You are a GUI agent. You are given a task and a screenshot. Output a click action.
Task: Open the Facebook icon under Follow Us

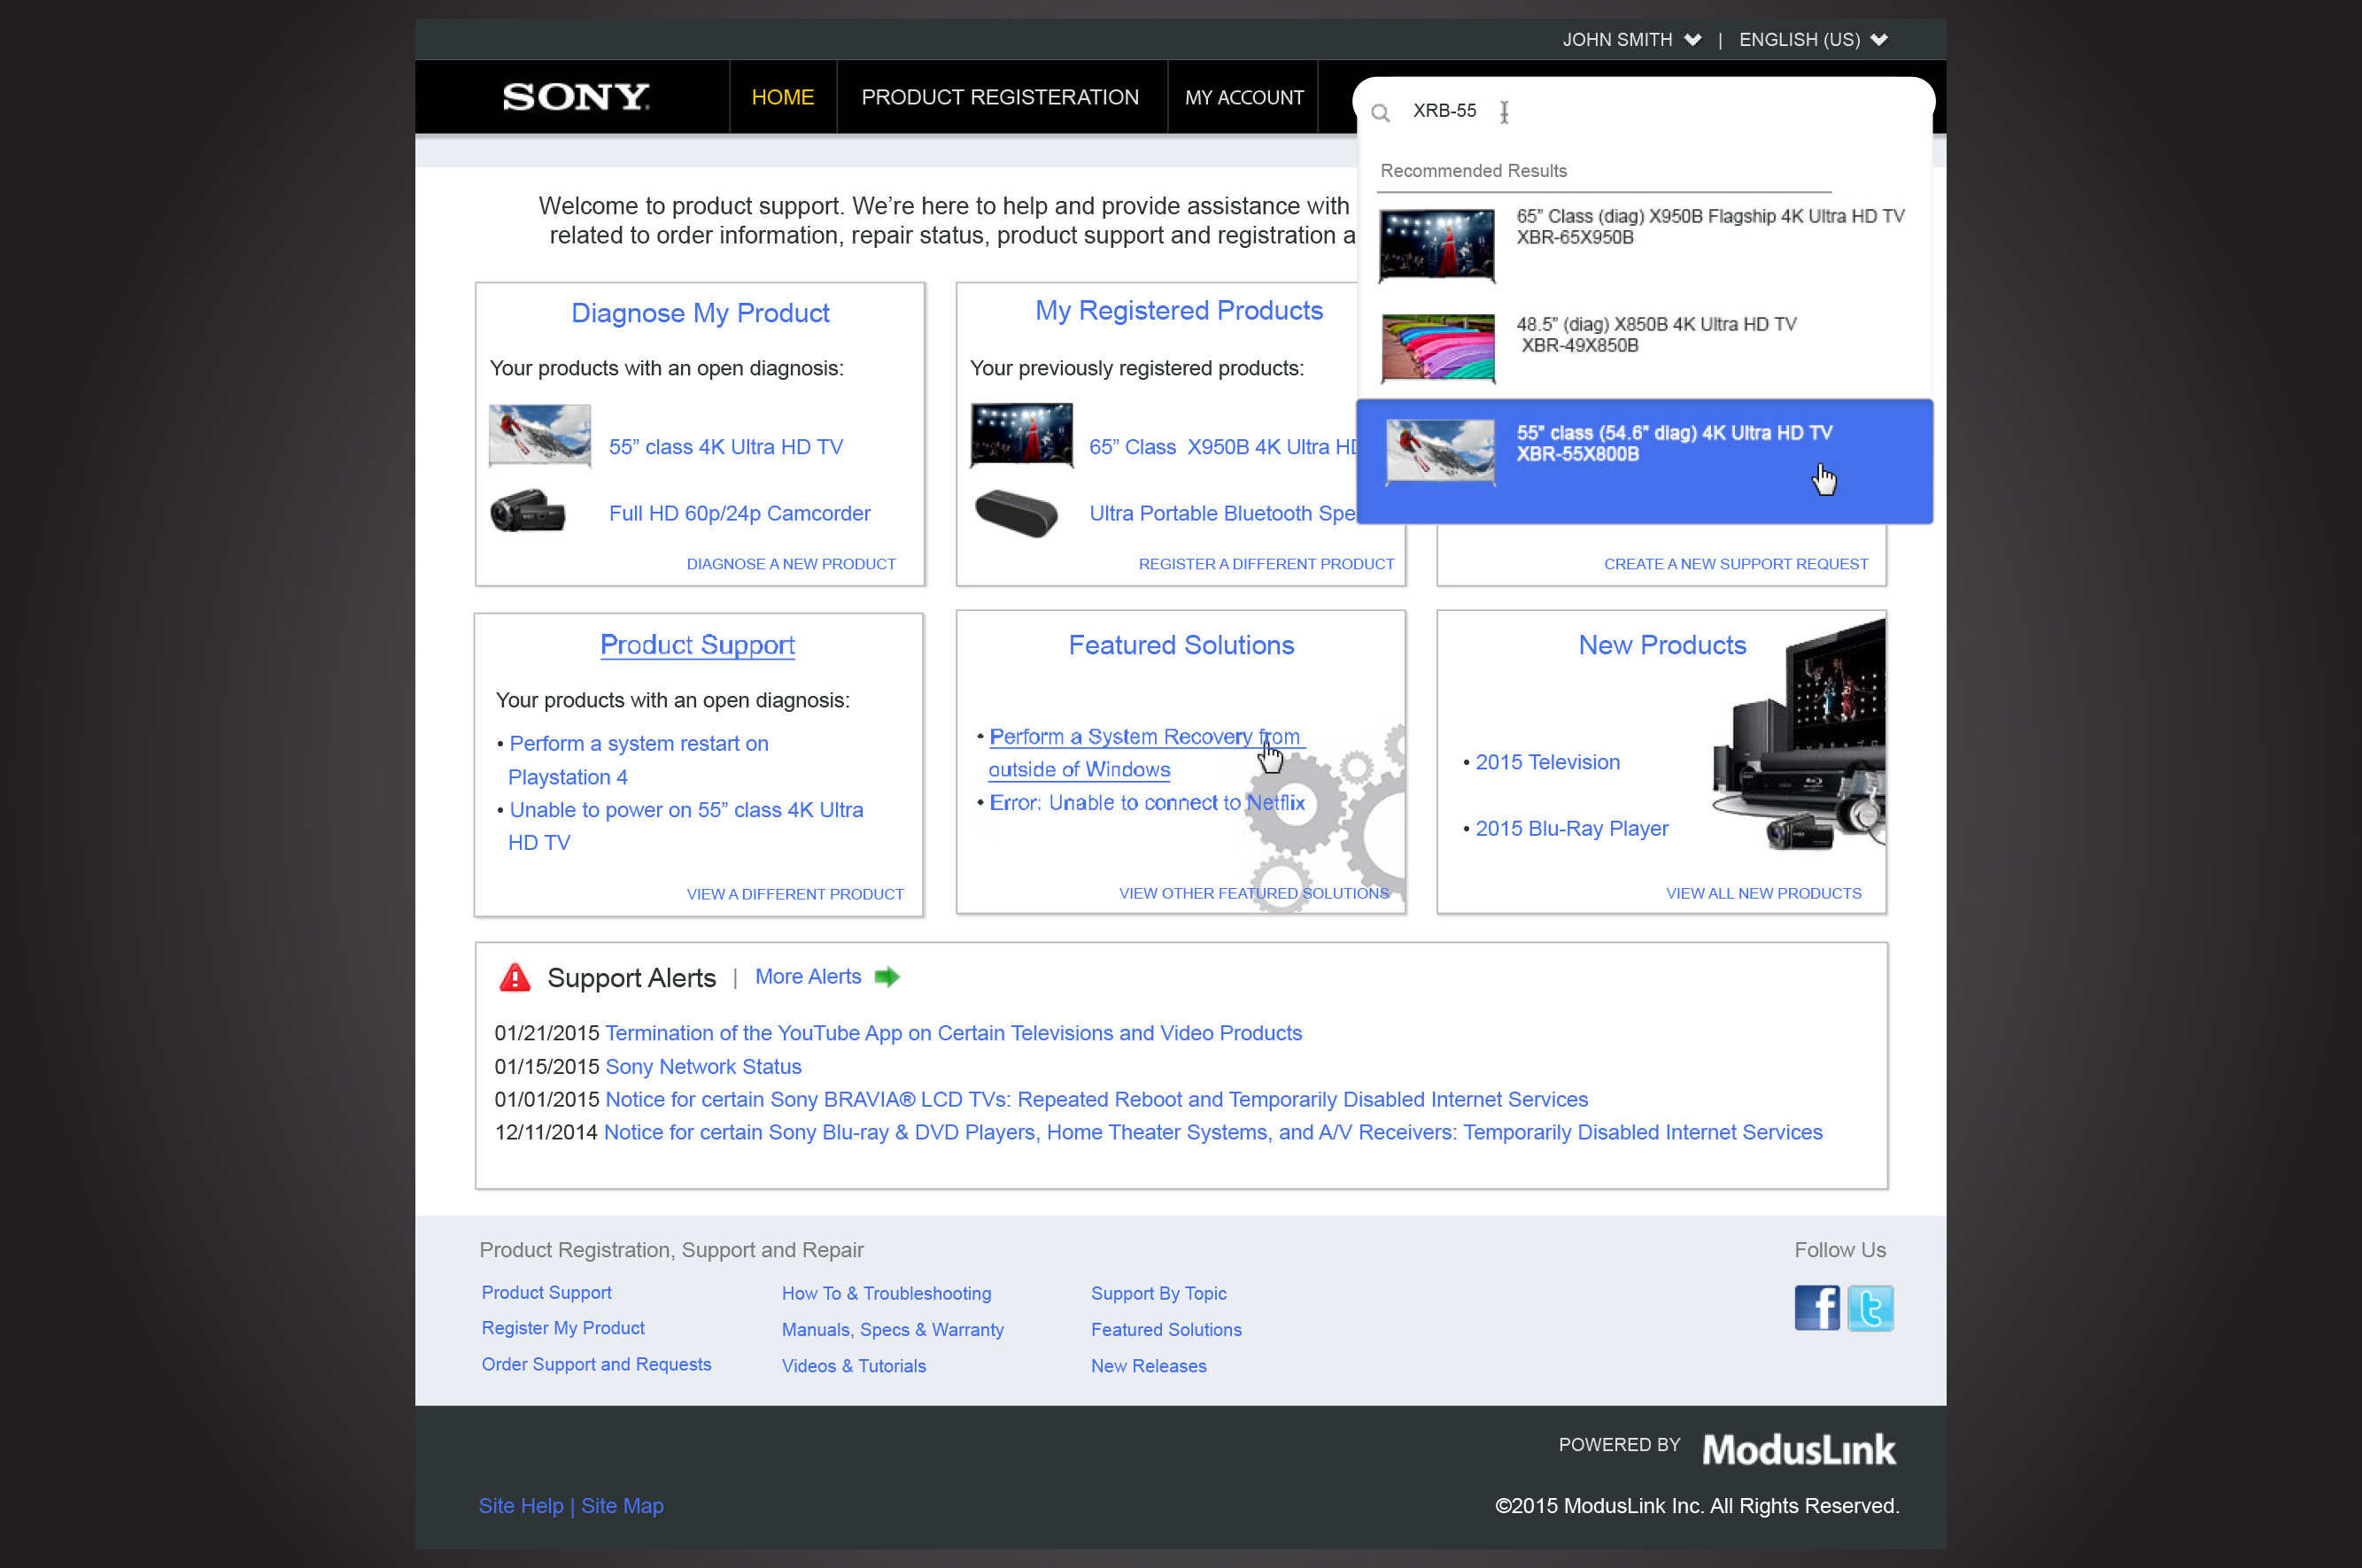tap(1816, 1307)
